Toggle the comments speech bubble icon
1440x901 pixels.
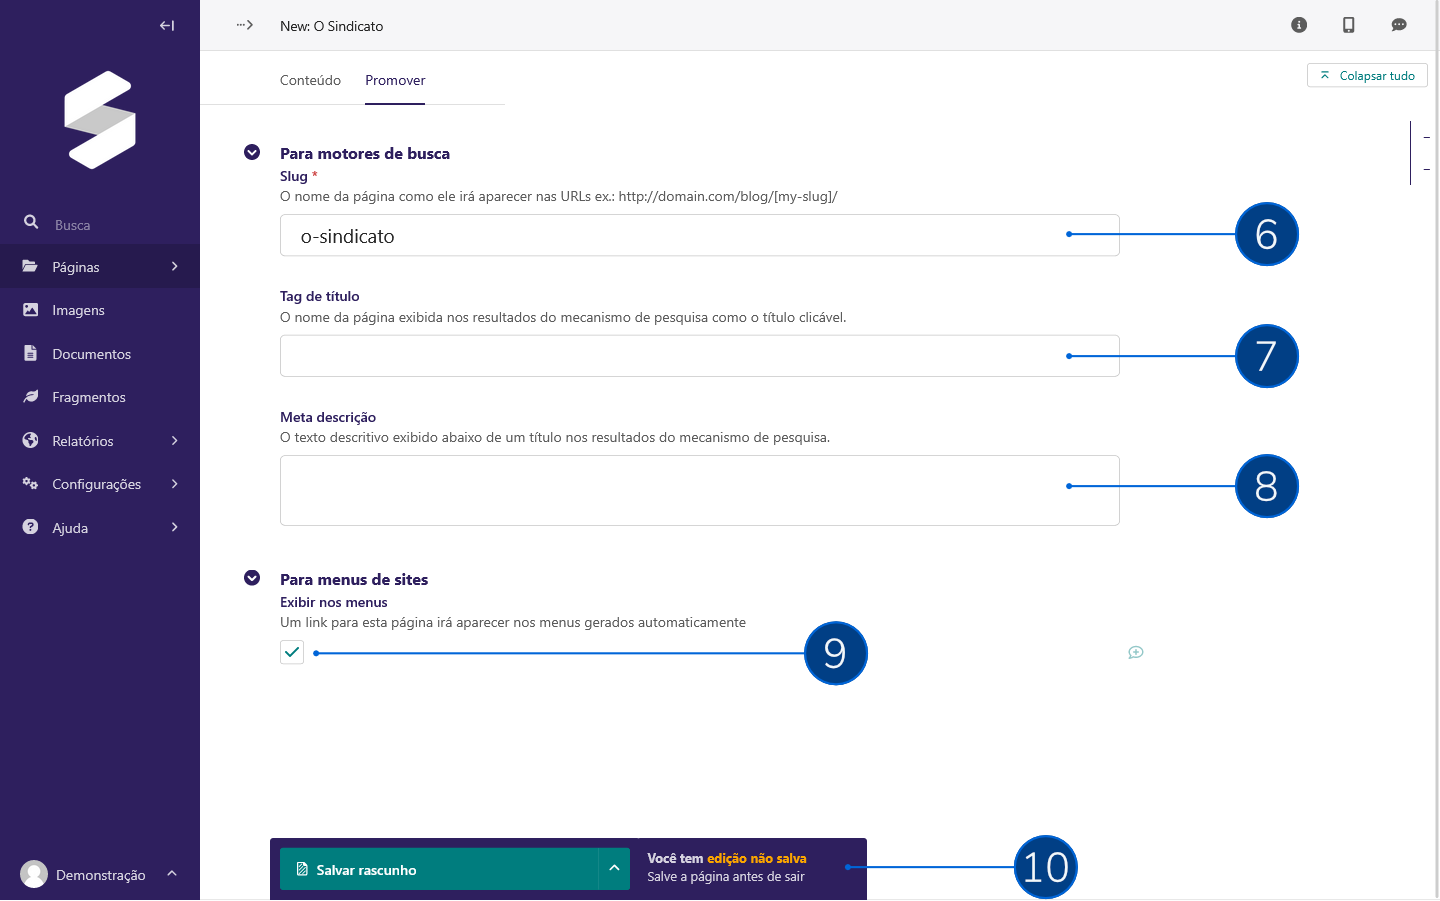pos(1398,25)
